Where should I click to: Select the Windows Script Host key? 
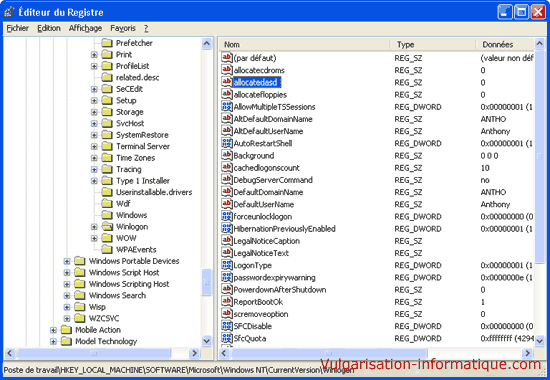coord(124,272)
